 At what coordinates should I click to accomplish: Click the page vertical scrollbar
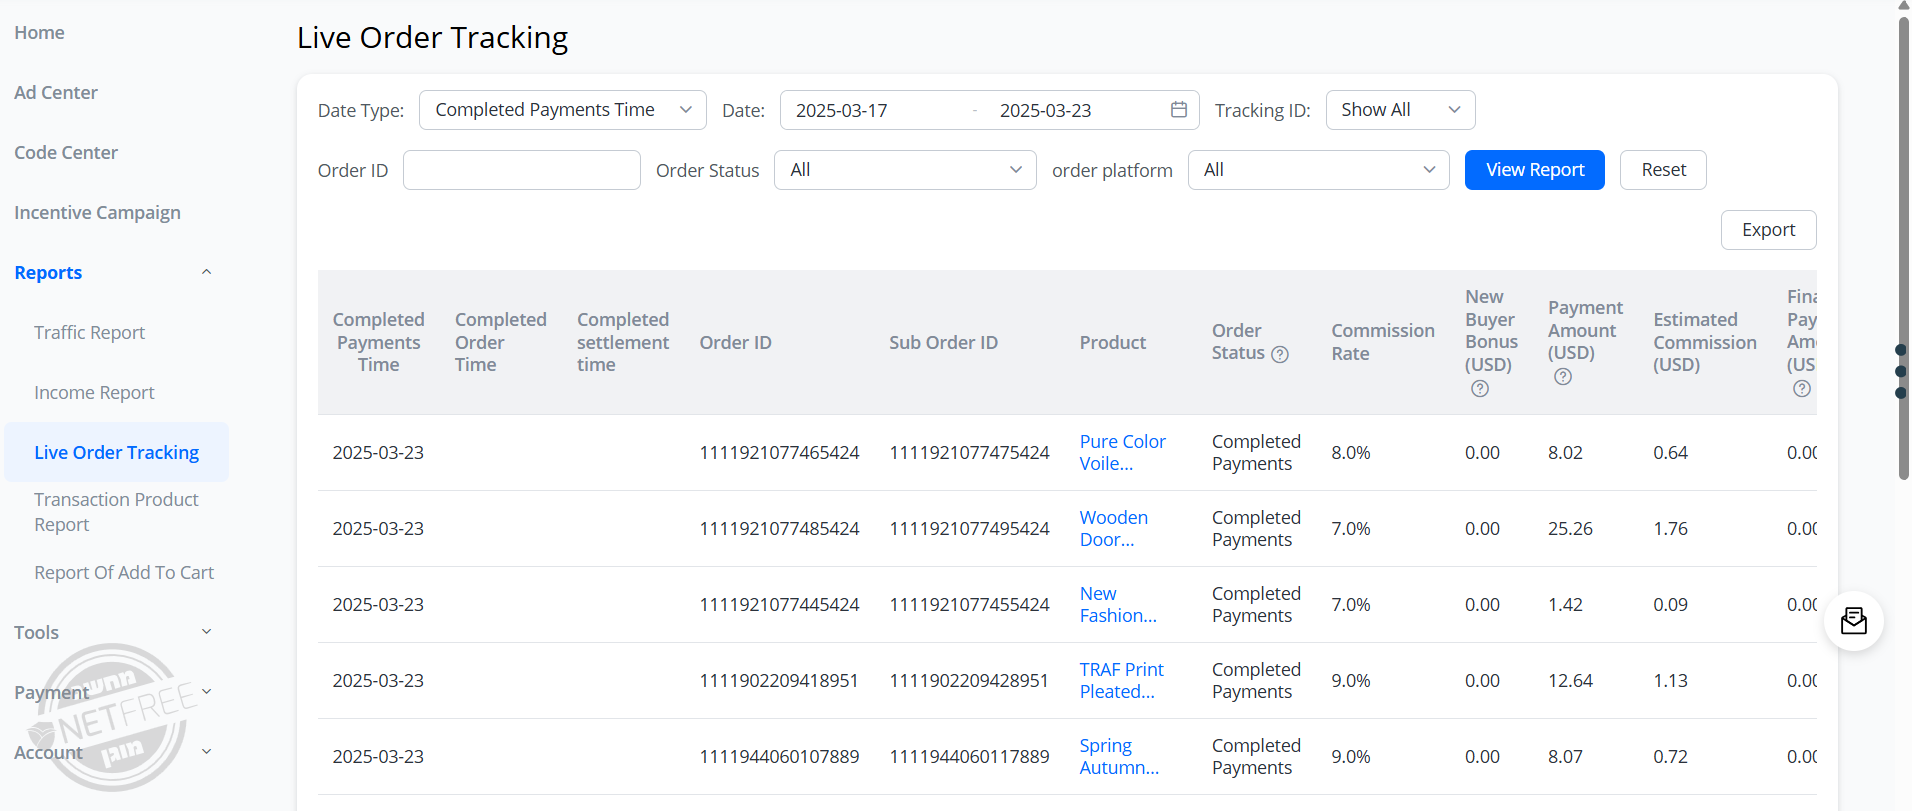pyautogui.click(x=1903, y=250)
